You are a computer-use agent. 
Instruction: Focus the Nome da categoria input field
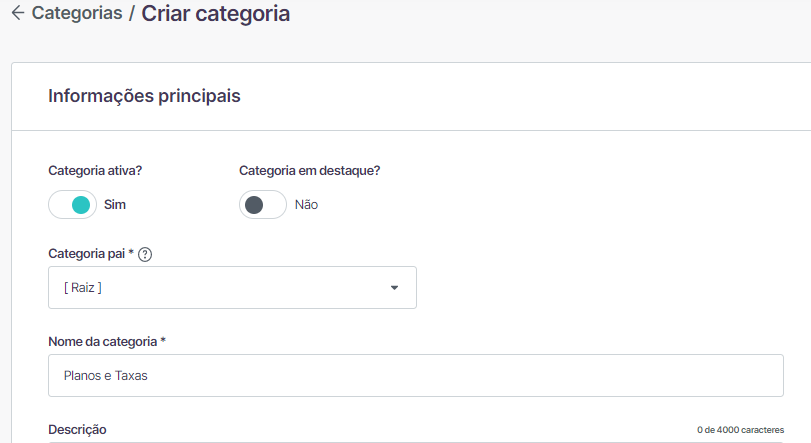tap(416, 376)
